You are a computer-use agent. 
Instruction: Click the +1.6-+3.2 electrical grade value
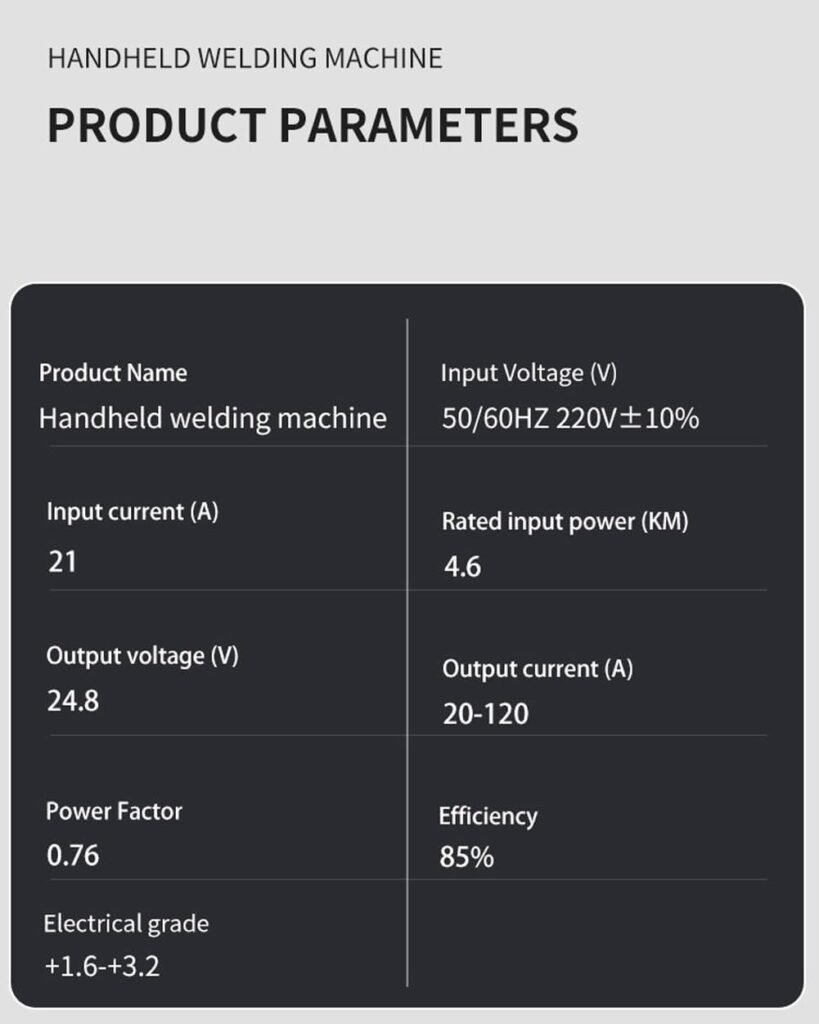(x=102, y=967)
